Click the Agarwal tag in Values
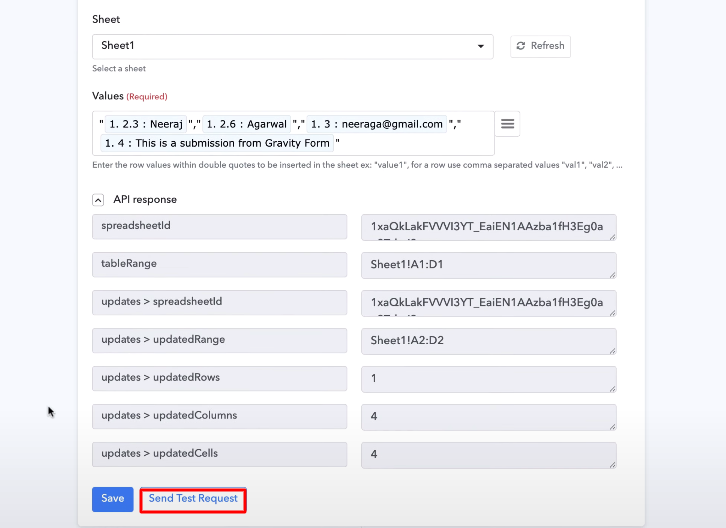 click(248, 124)
